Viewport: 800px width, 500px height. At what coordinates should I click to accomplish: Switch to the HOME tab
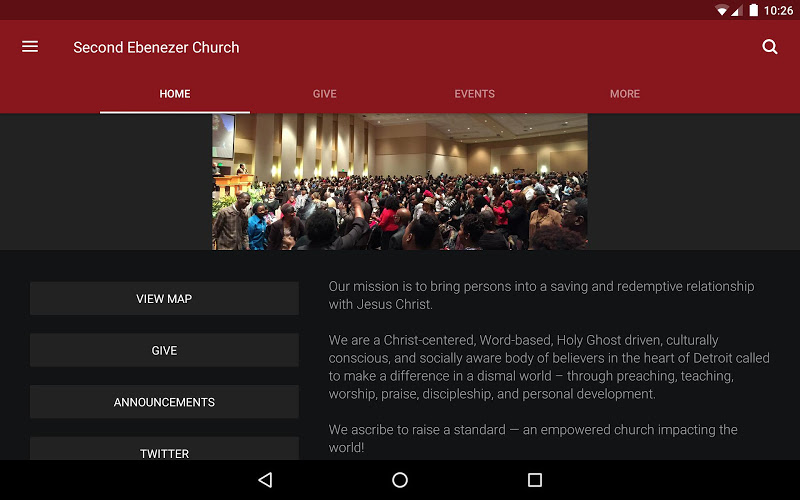pyautogui.click(x=175, y=94)
